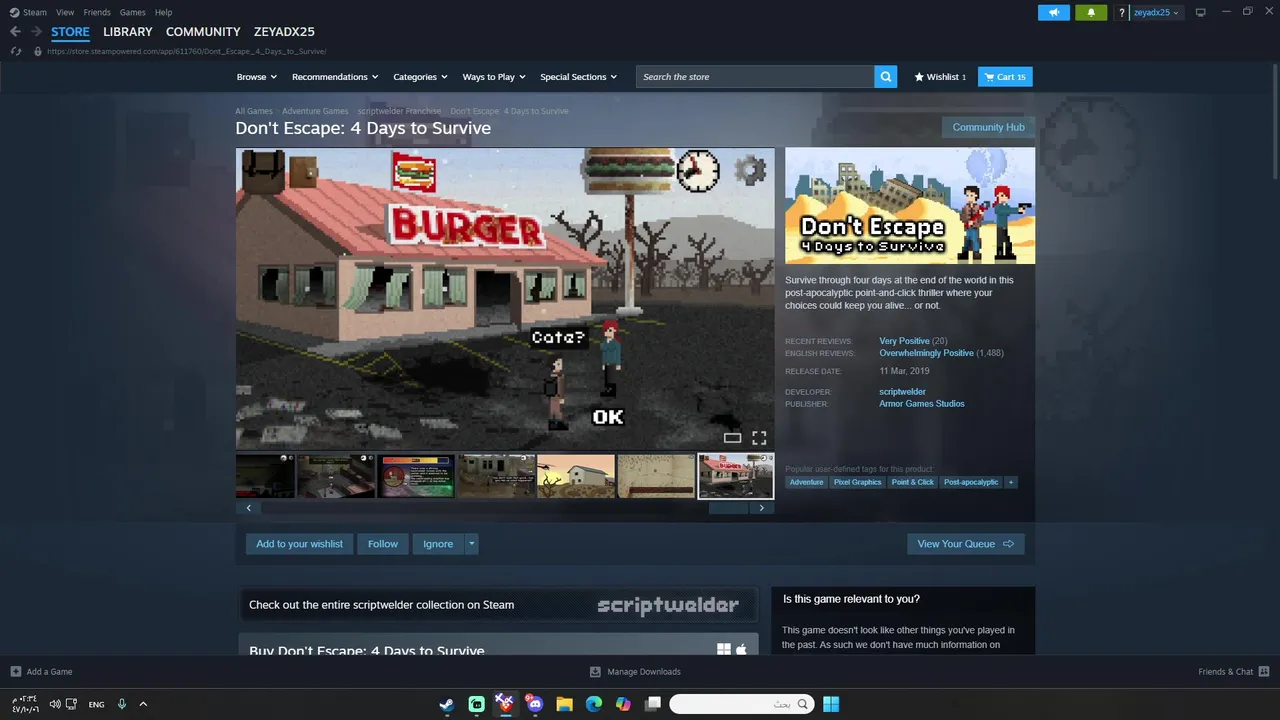Open the Help menu
This screenshot has width=1280, height=720.
(x=164, y=12)
